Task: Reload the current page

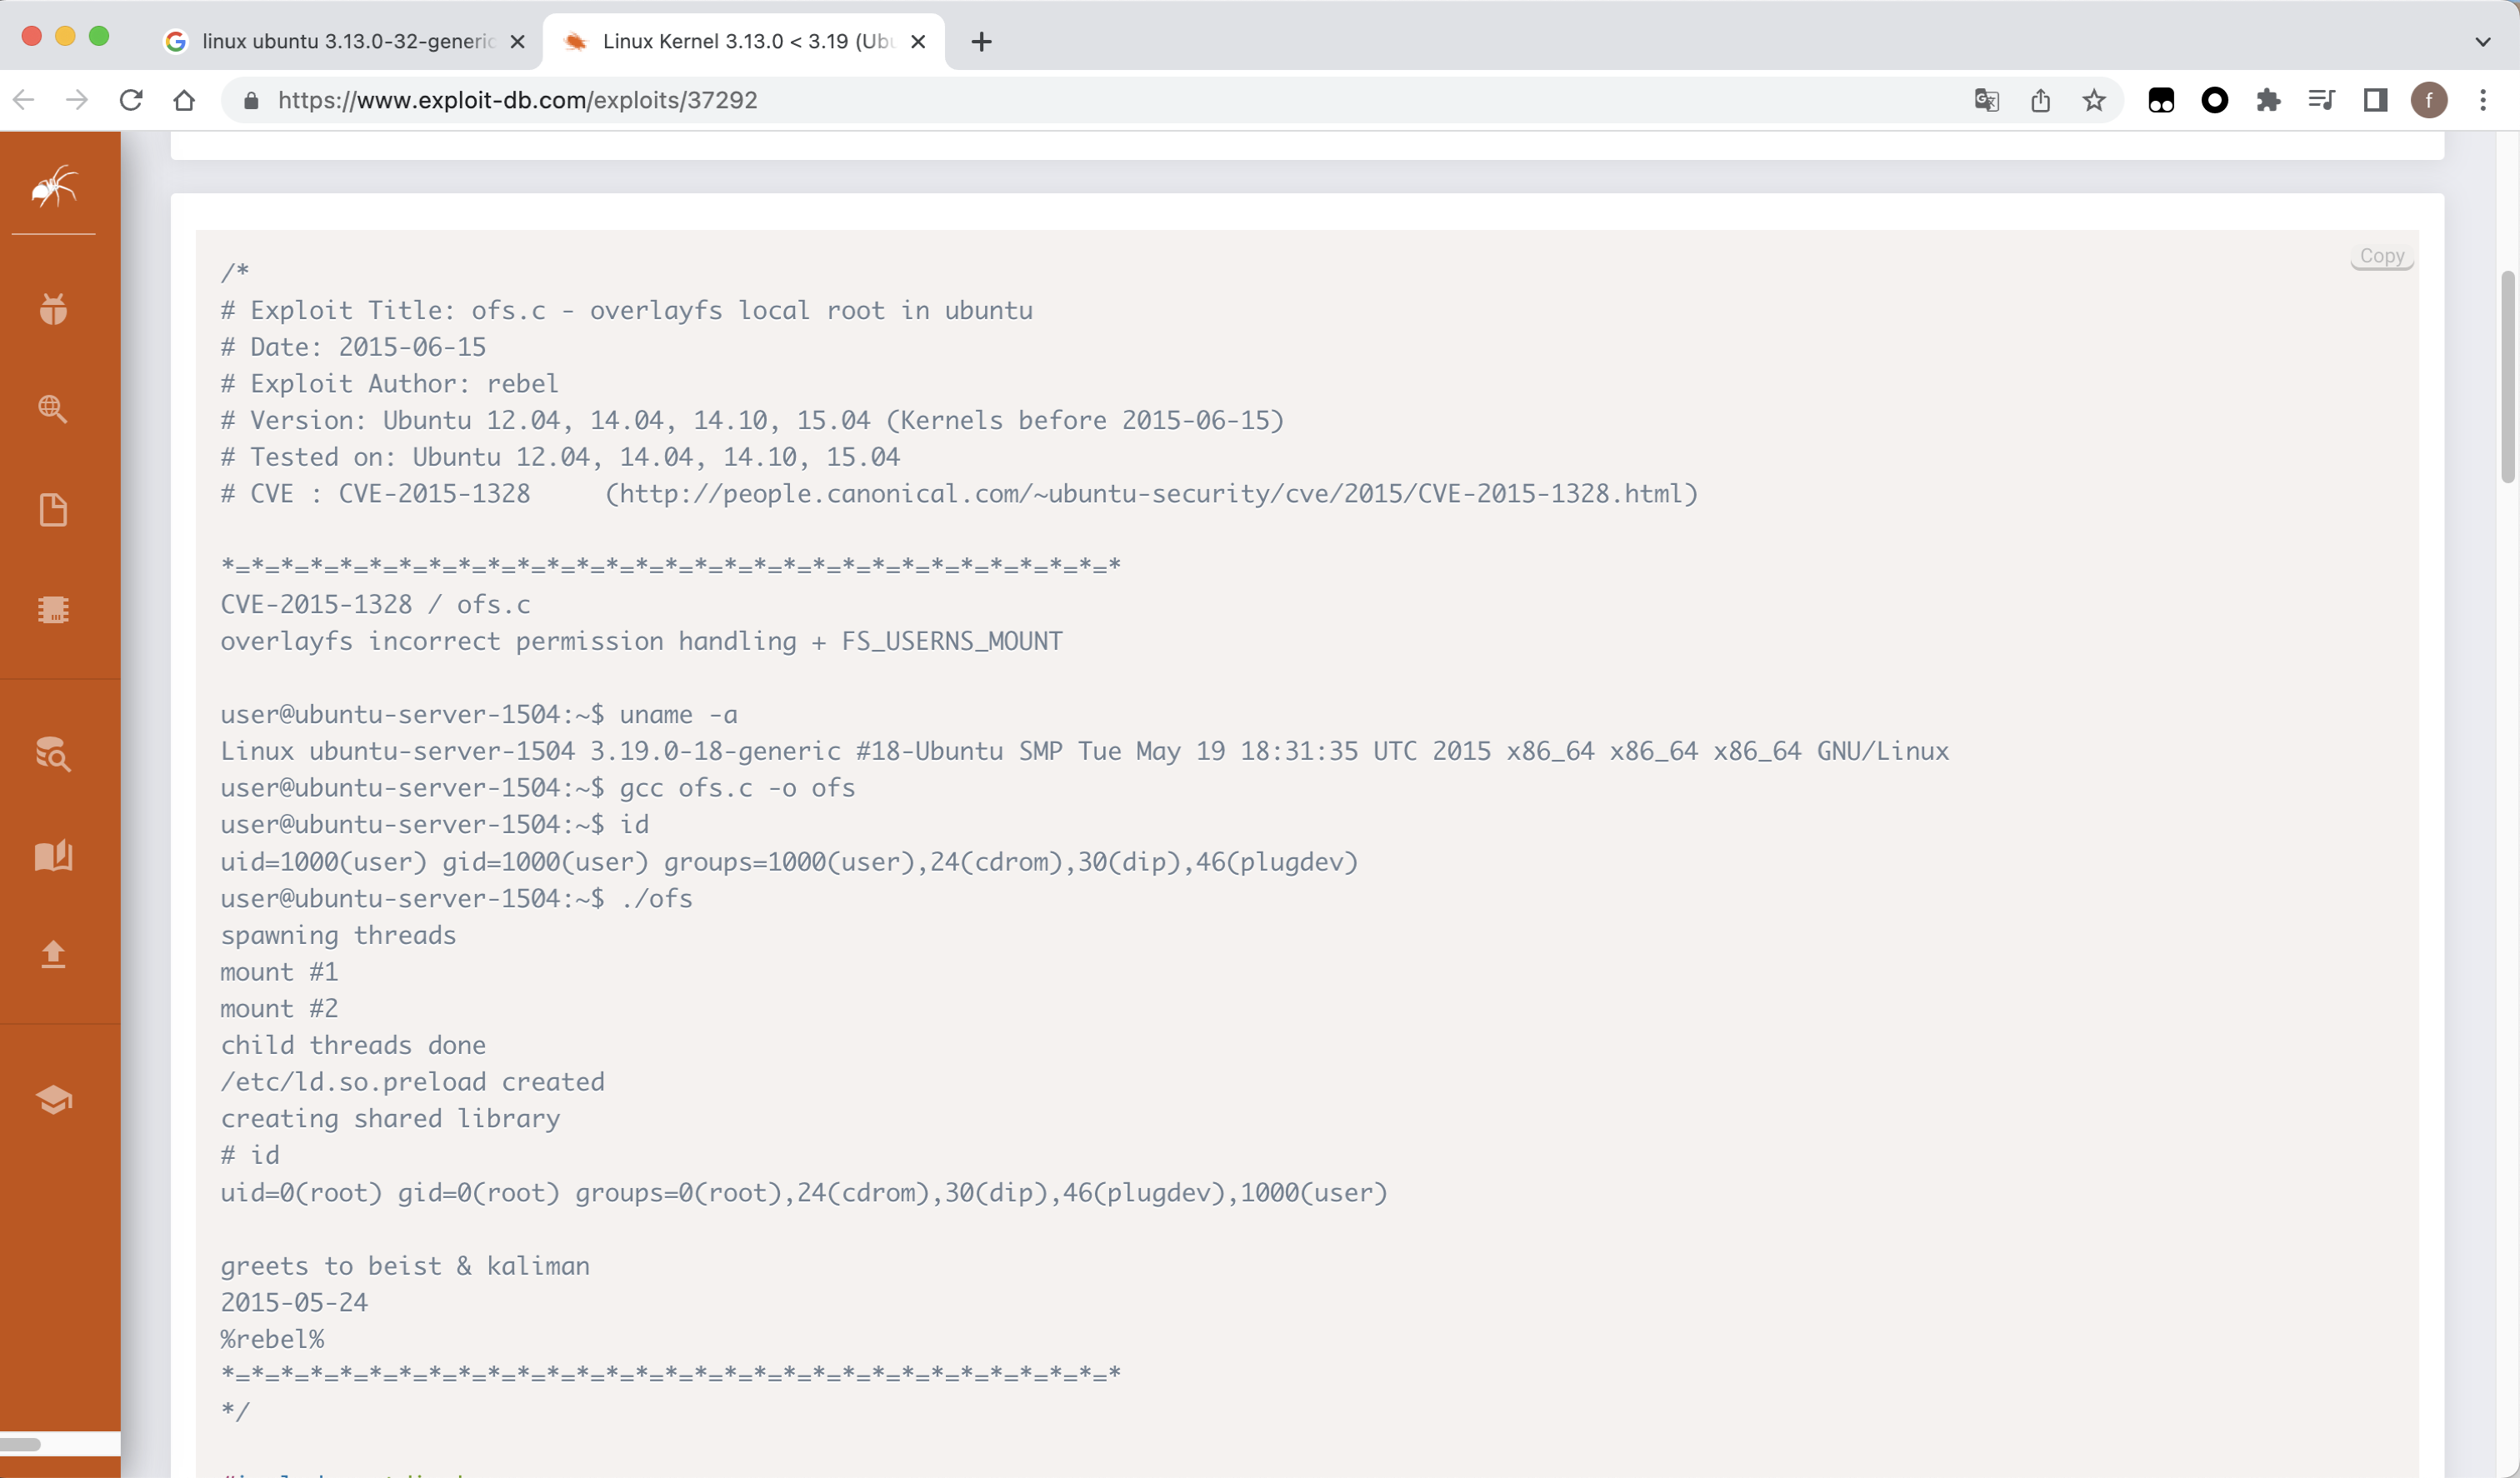Action: pos(131,100)
